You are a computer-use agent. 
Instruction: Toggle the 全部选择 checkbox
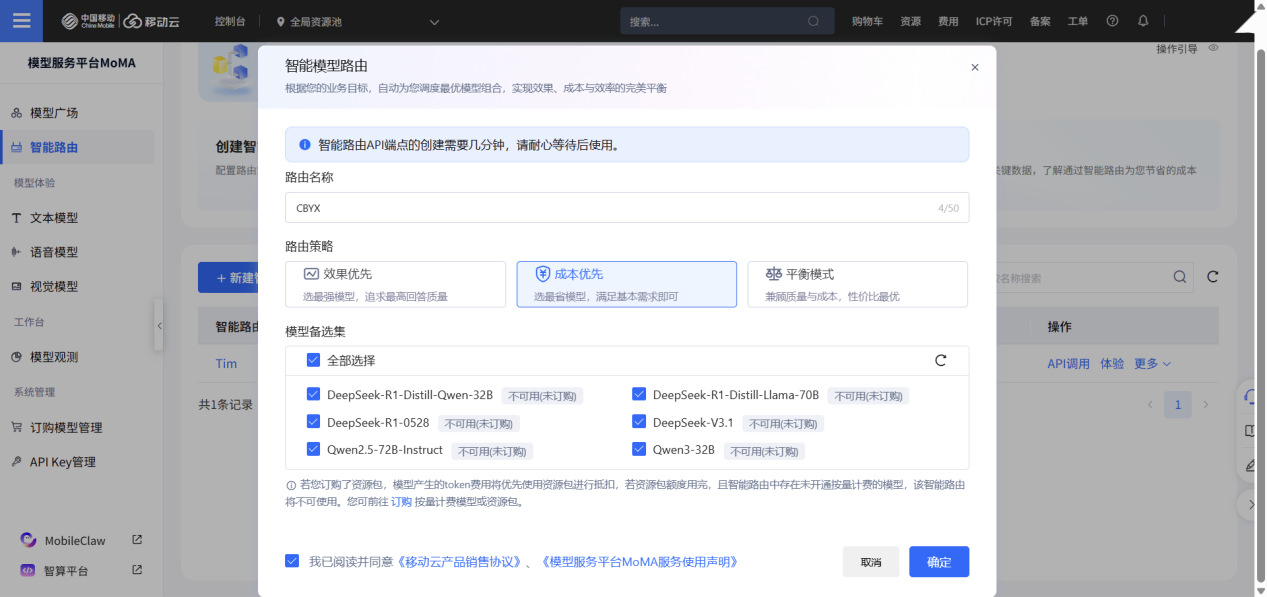tap(314, 360)
